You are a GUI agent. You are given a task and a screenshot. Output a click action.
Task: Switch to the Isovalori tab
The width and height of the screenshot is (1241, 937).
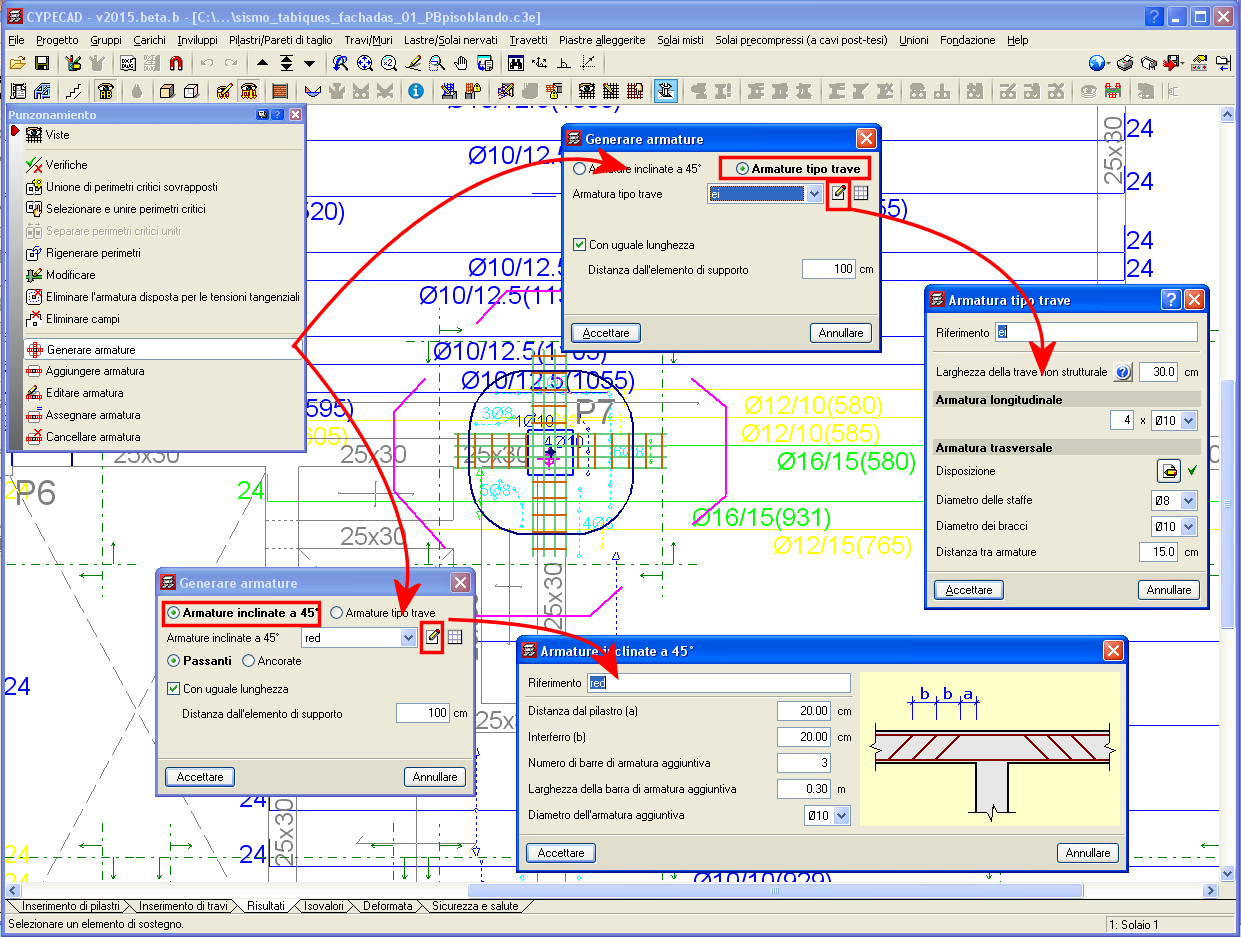324,906
